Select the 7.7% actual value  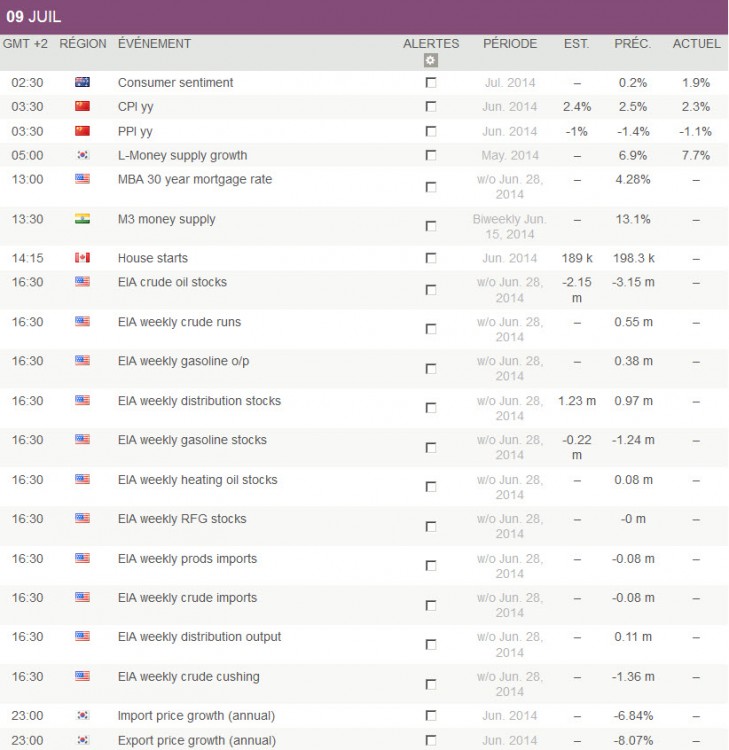click(696, 155)
